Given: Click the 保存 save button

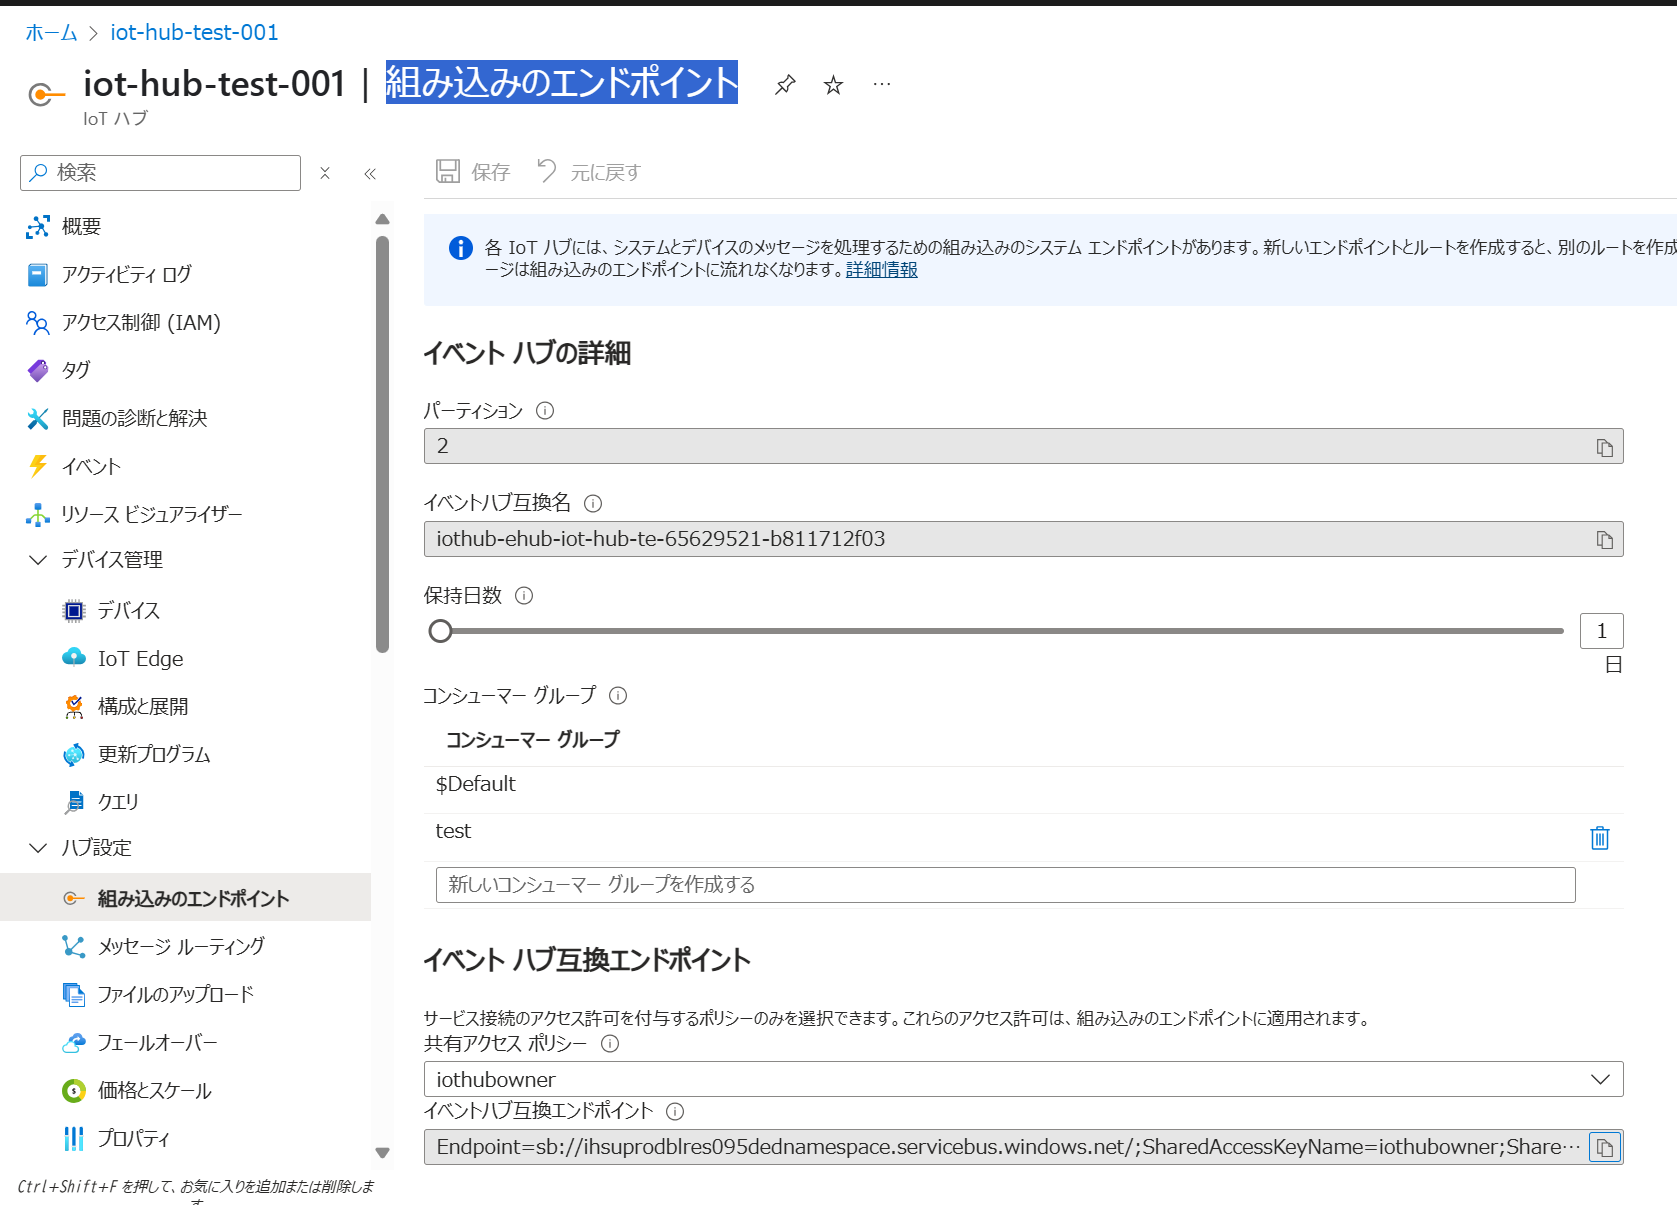Looking at the screenshot, I should (473, 172).
